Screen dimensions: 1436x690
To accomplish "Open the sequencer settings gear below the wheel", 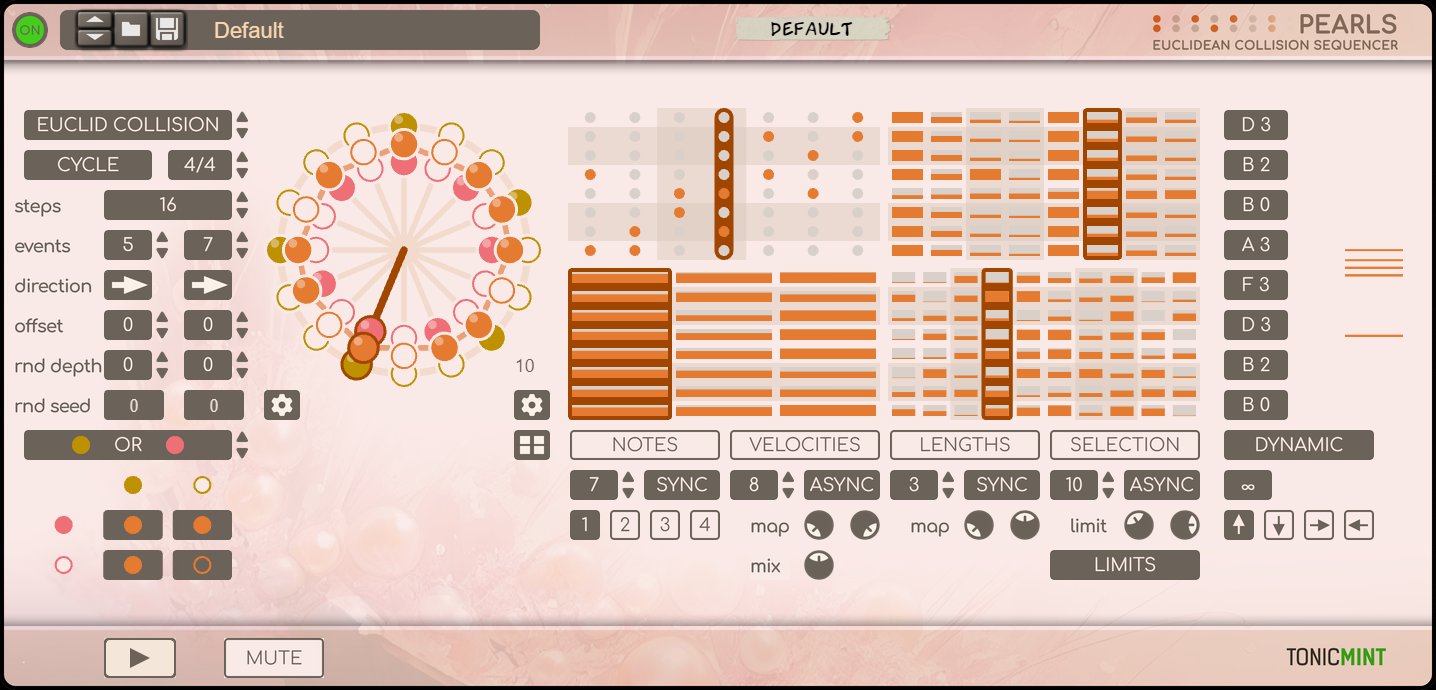I will click(x=531, y=404).
